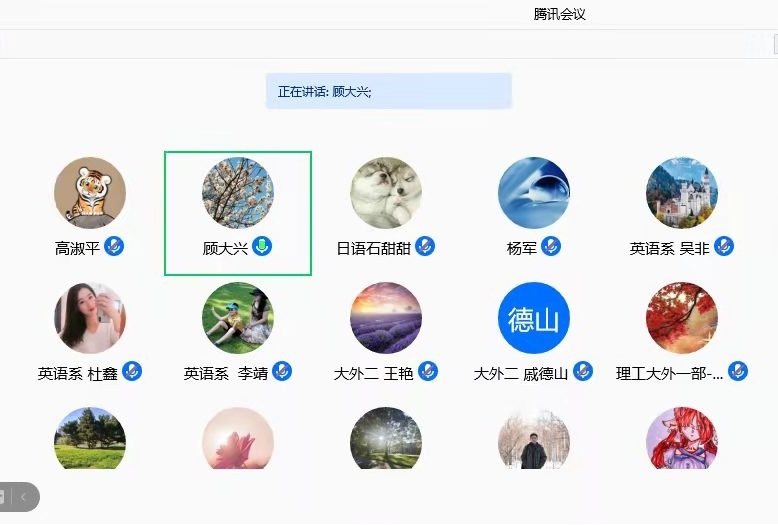778x525 pixels.
Task: Click the name label 顾大兴 in the highlighted tile
Action: (225, 248)
